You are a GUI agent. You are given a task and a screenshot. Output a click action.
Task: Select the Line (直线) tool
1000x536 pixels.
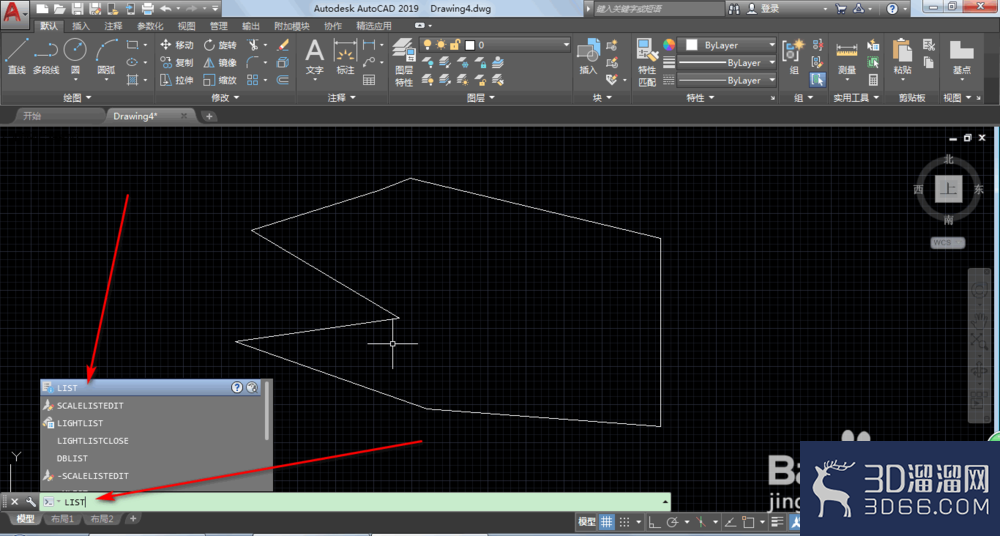tap(17, 56)
